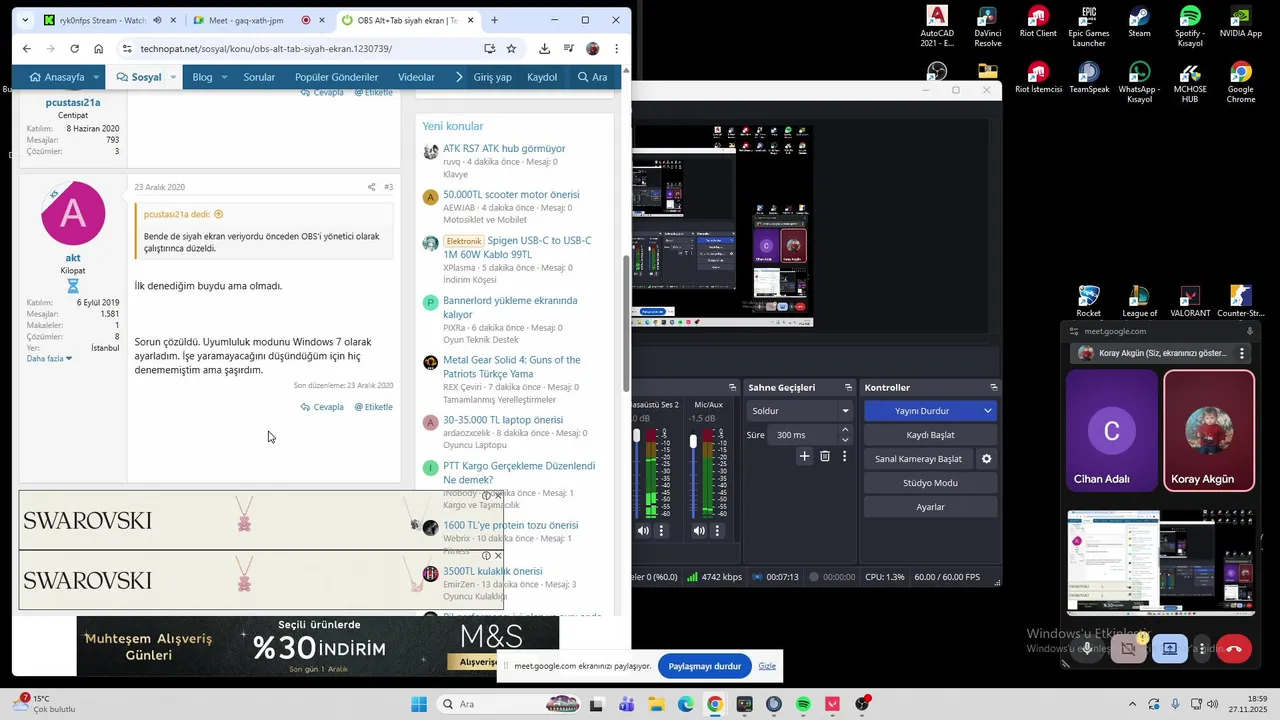This screenshot has width=1280, height=720.
Task: Enable Stüdyo Modu in OBS
Action: pyautogui.click(x=930, y=483)
